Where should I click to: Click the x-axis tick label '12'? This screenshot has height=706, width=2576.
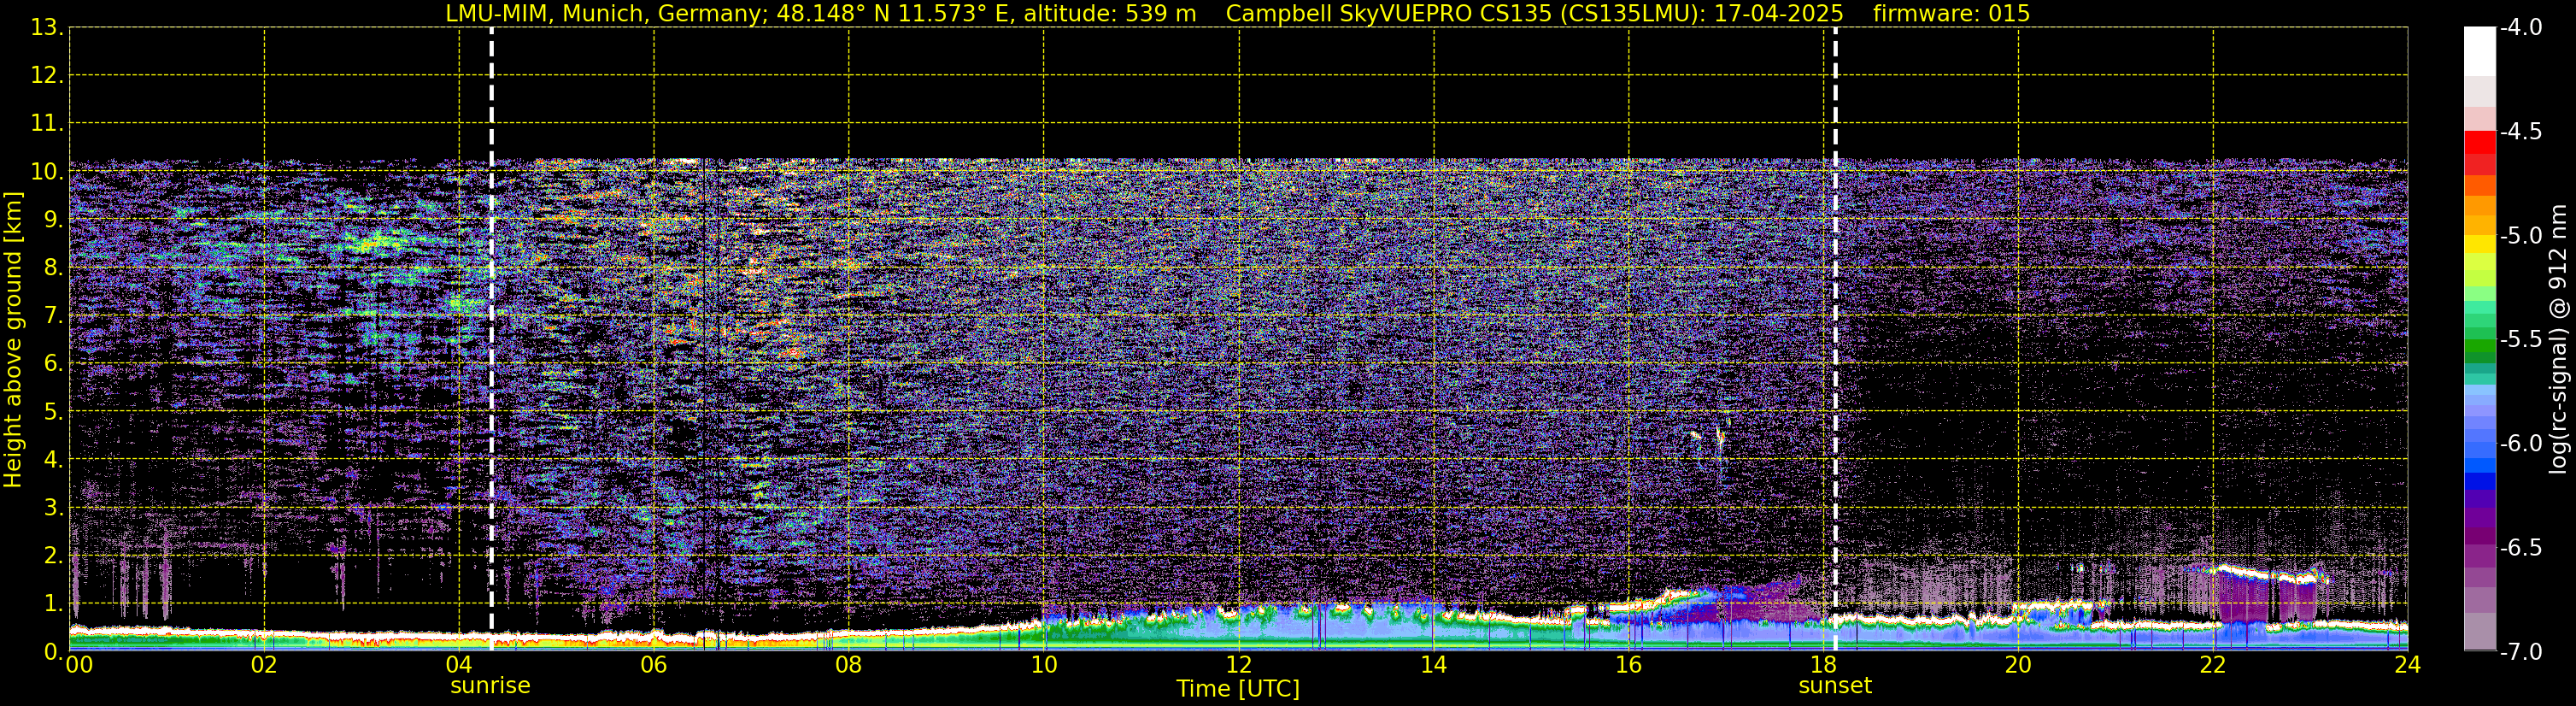point(1238,665)
